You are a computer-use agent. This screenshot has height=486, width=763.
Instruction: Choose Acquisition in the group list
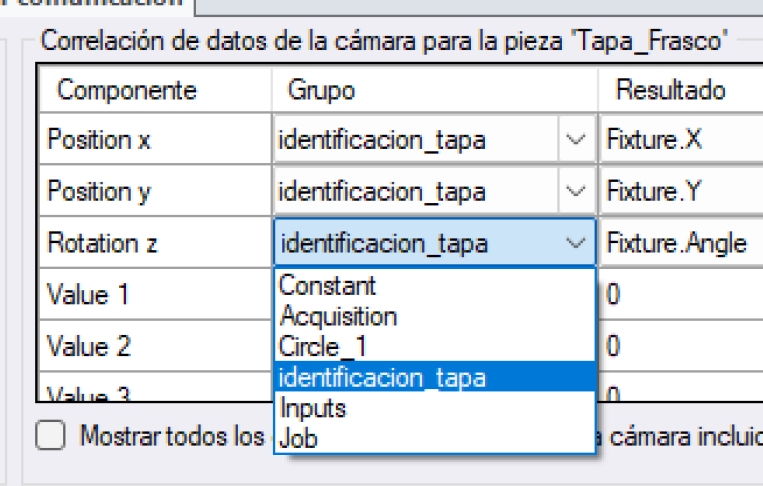338,316
